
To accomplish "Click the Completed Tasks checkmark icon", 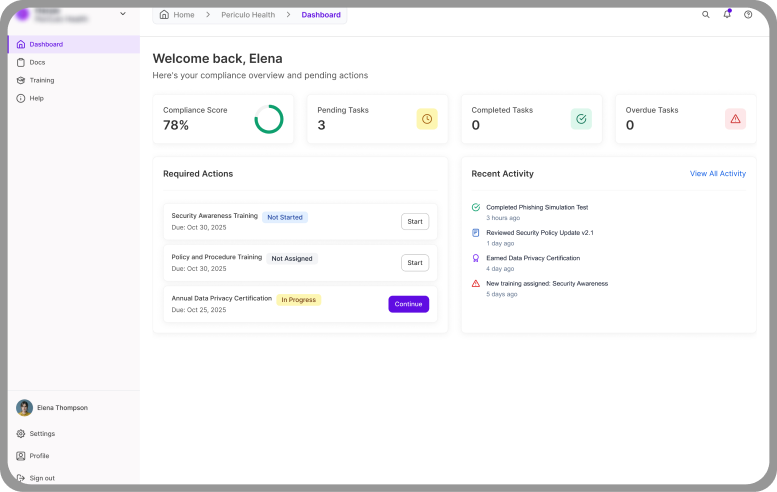I will point(581,119).
